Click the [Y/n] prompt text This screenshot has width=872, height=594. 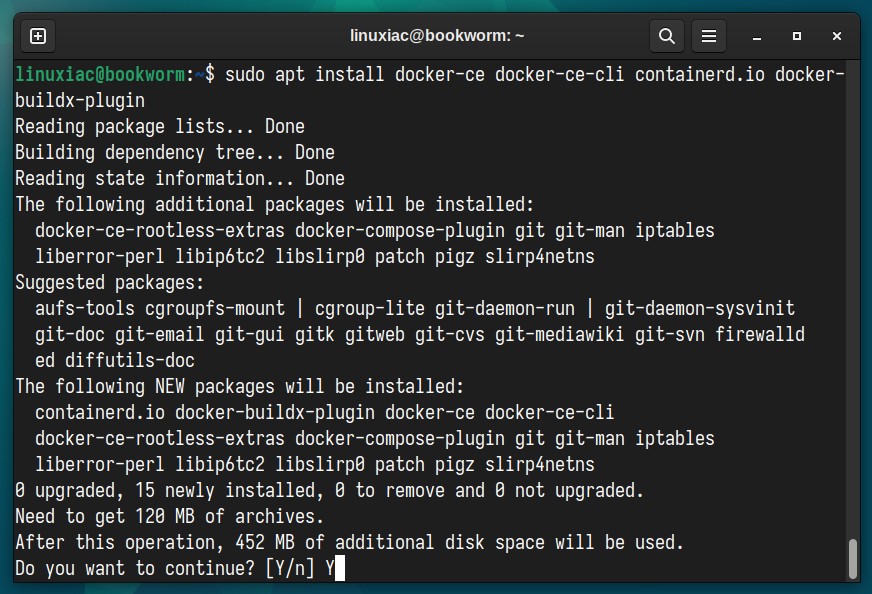pos(290,568)
